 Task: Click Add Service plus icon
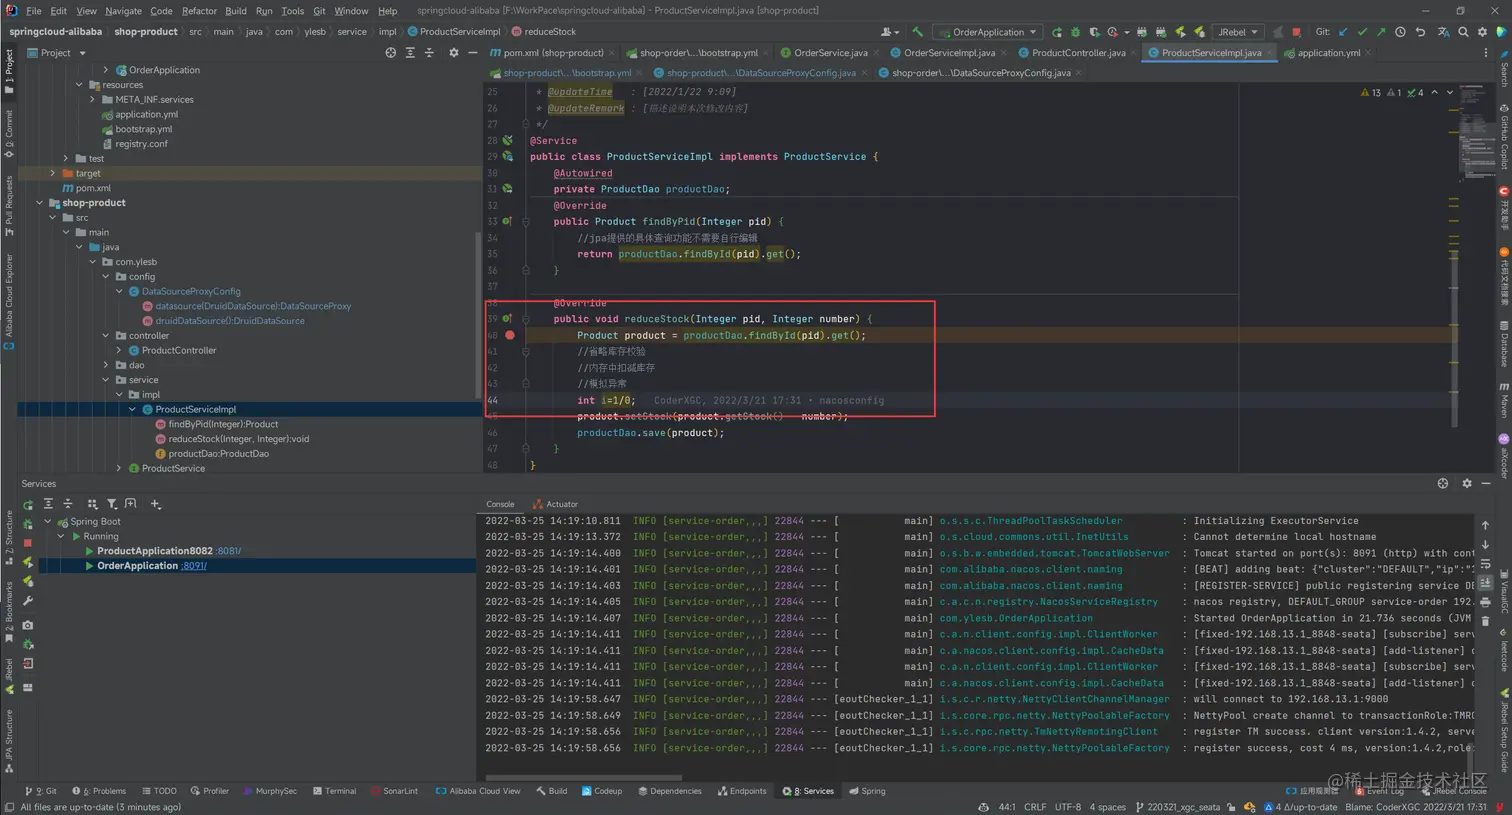click(155, 504)
